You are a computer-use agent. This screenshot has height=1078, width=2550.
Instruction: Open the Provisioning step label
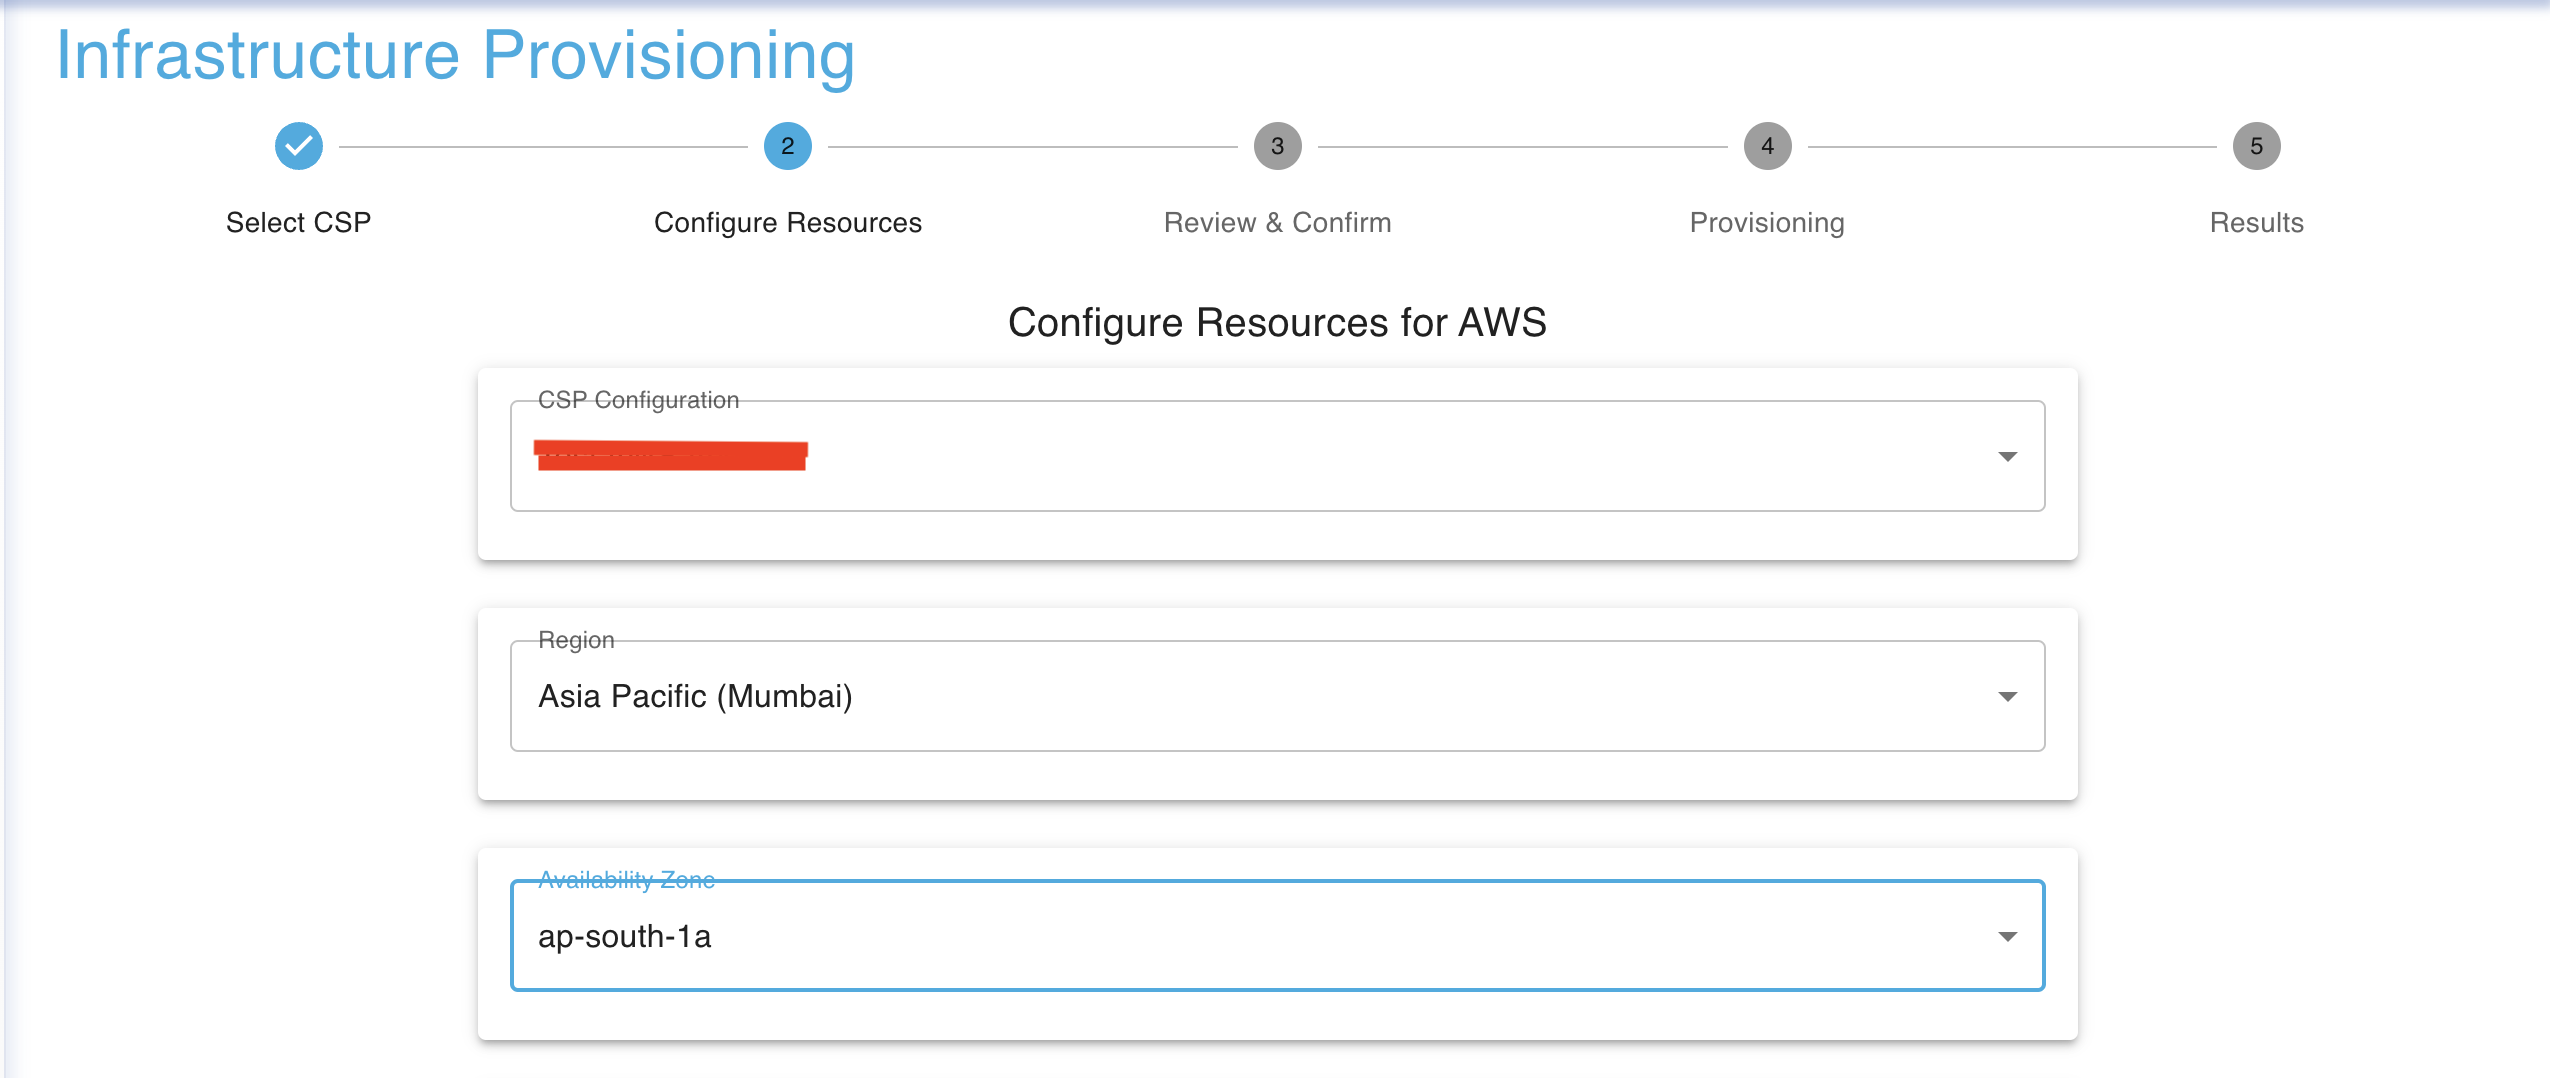[x=1767, y=222]
